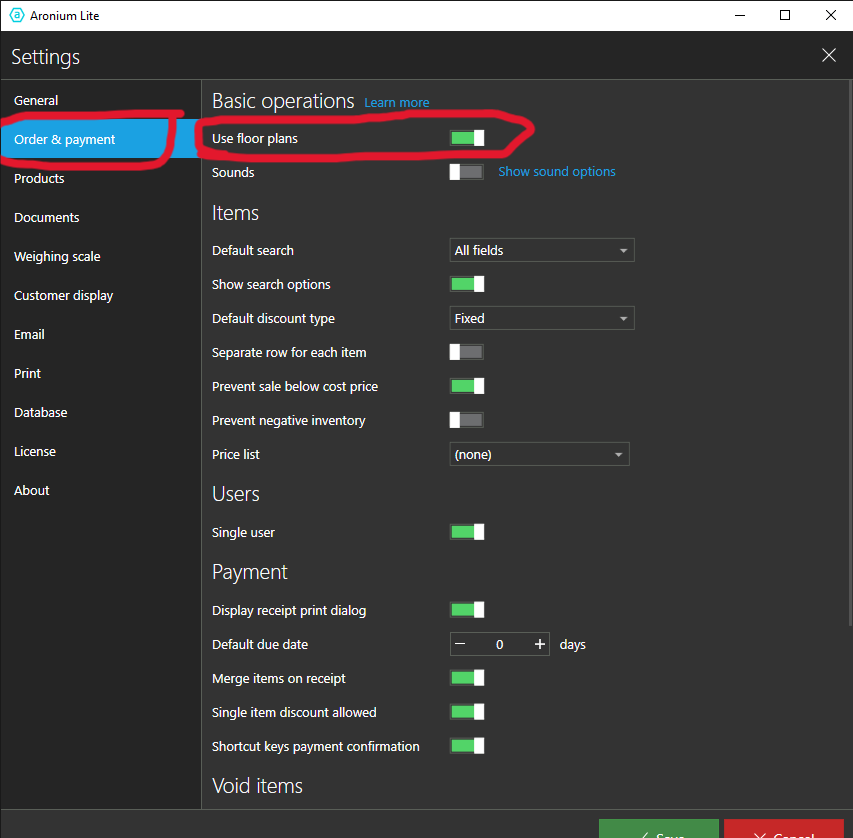Open the Weighing scale settings section
This screenshot has height=838, width=853.
click(x=57, y=256)
